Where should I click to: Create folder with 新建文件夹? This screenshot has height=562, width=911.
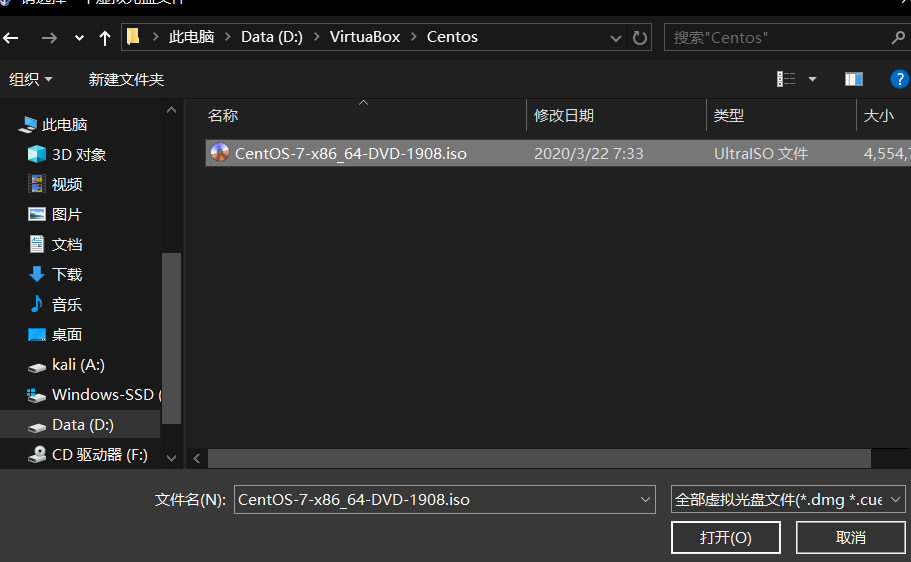(x=126, y=79)
